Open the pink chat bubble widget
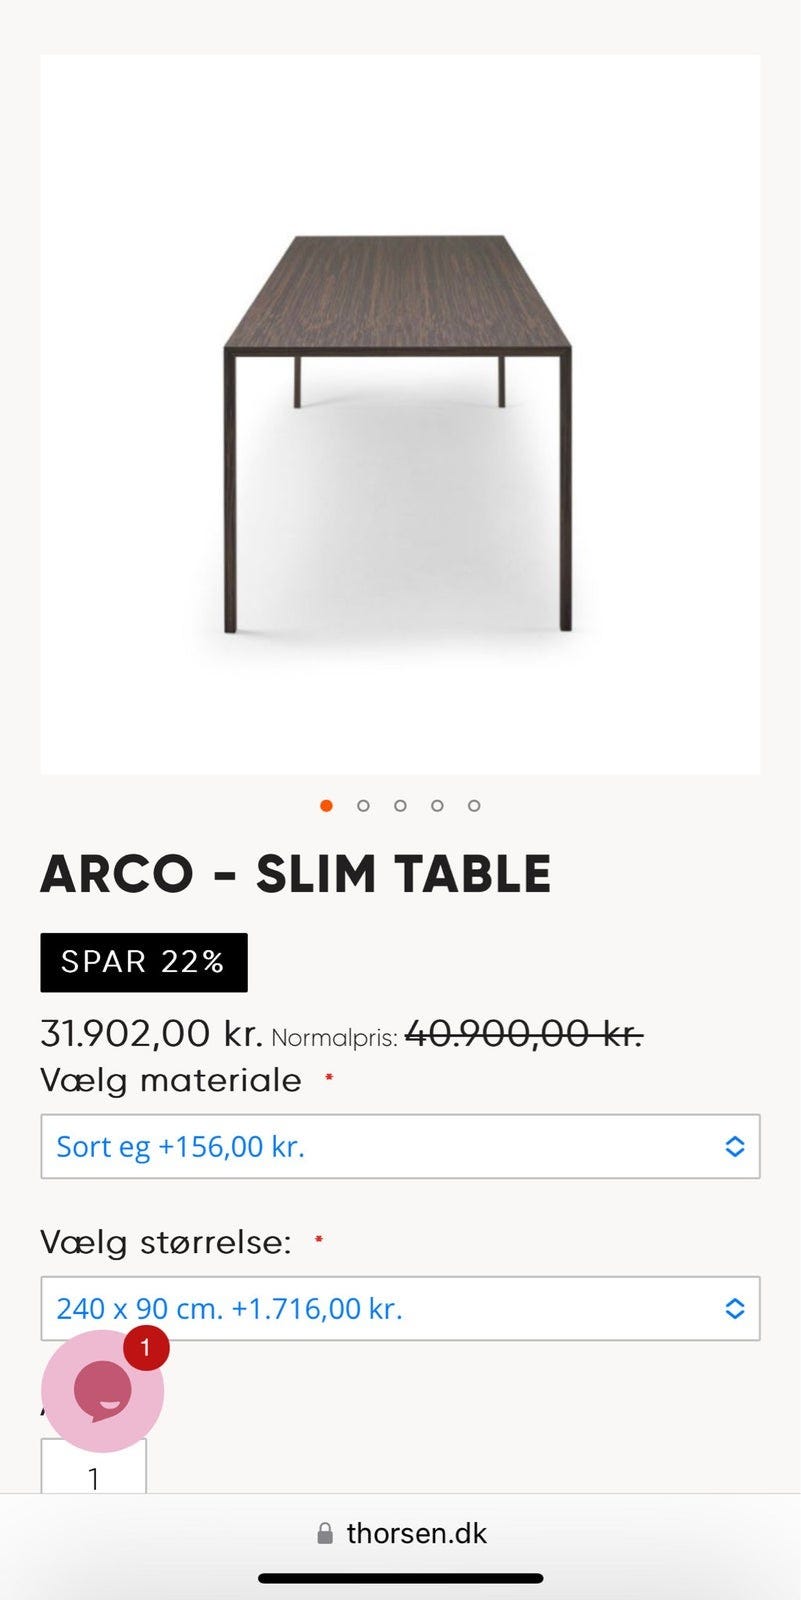Screen dimensions: 801x1600 click(x=101, y=1392)
